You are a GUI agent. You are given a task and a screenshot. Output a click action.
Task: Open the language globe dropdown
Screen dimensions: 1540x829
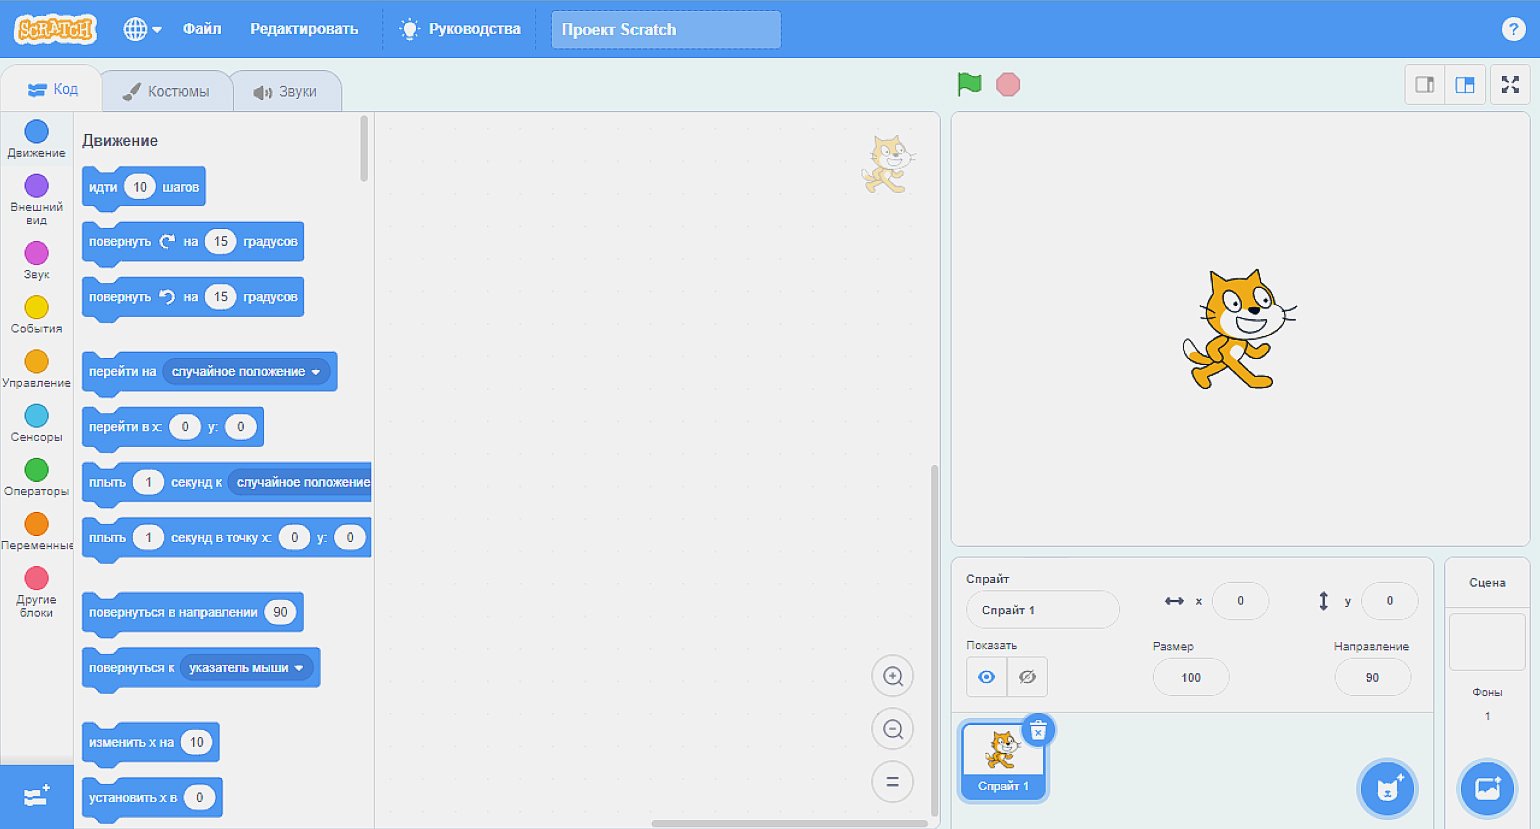142,29
